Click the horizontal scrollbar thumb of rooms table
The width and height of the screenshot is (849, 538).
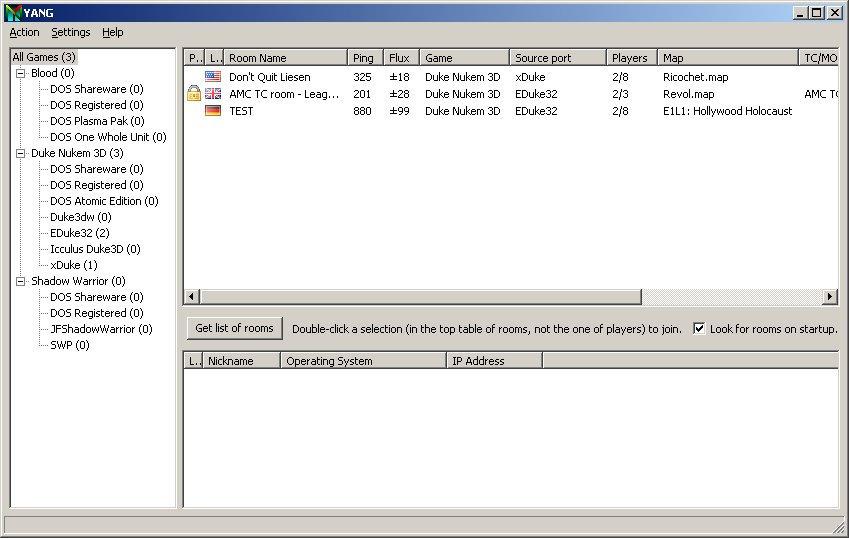(x=420, y=297)
